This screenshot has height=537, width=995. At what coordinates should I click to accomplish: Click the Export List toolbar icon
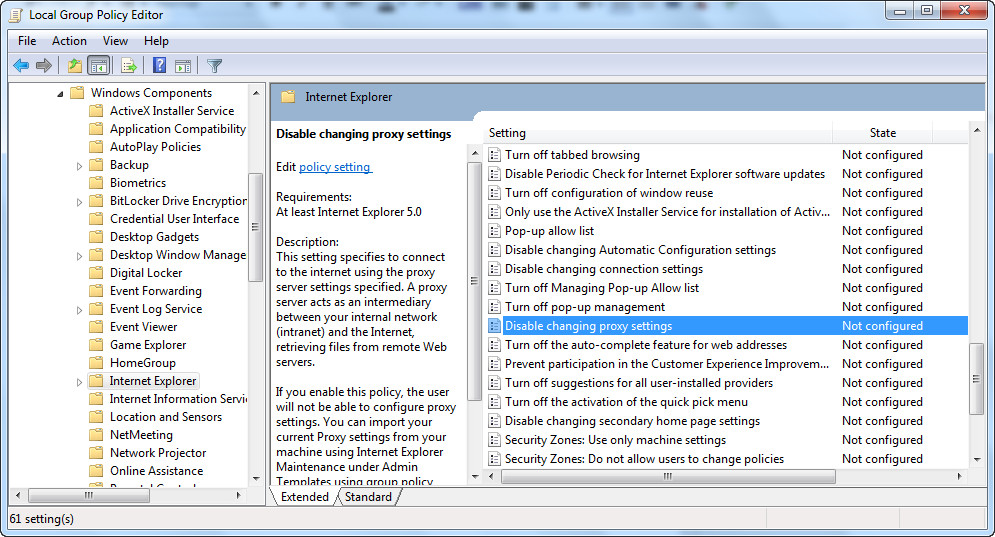pos(129,65)
